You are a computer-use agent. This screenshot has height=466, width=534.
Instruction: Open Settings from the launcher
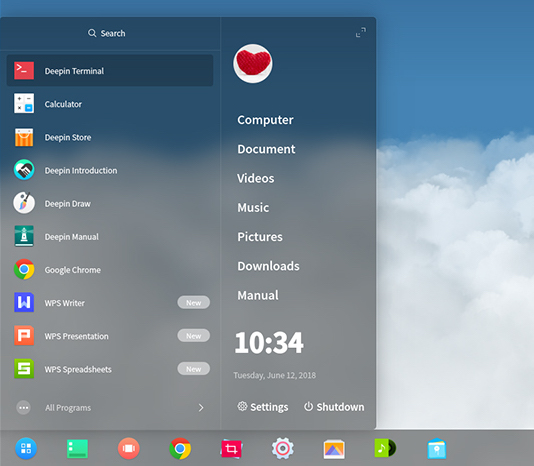tap(263, 407)
